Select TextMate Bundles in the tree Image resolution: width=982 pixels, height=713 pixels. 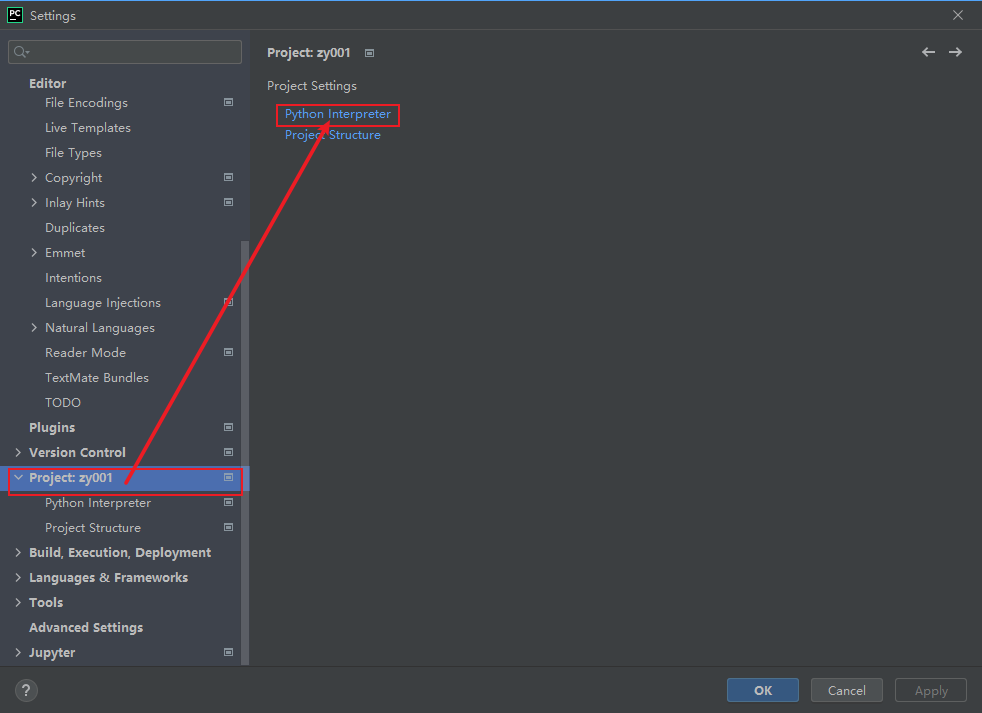(x=97, y=378)
